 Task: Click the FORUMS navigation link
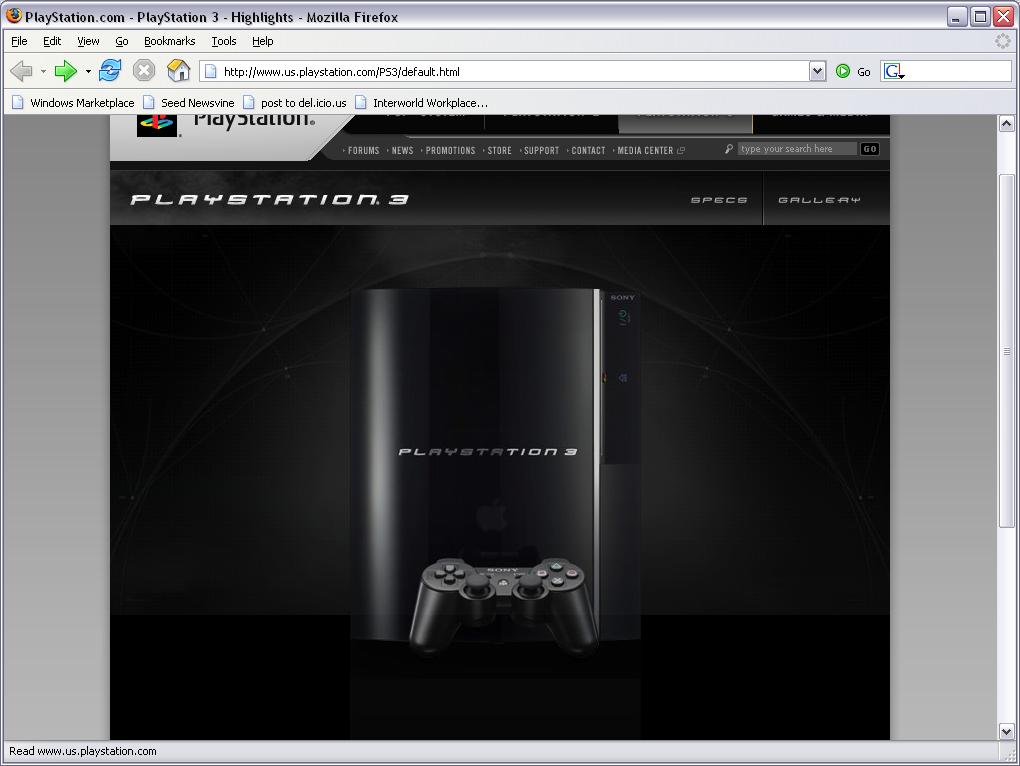[363, 150]
